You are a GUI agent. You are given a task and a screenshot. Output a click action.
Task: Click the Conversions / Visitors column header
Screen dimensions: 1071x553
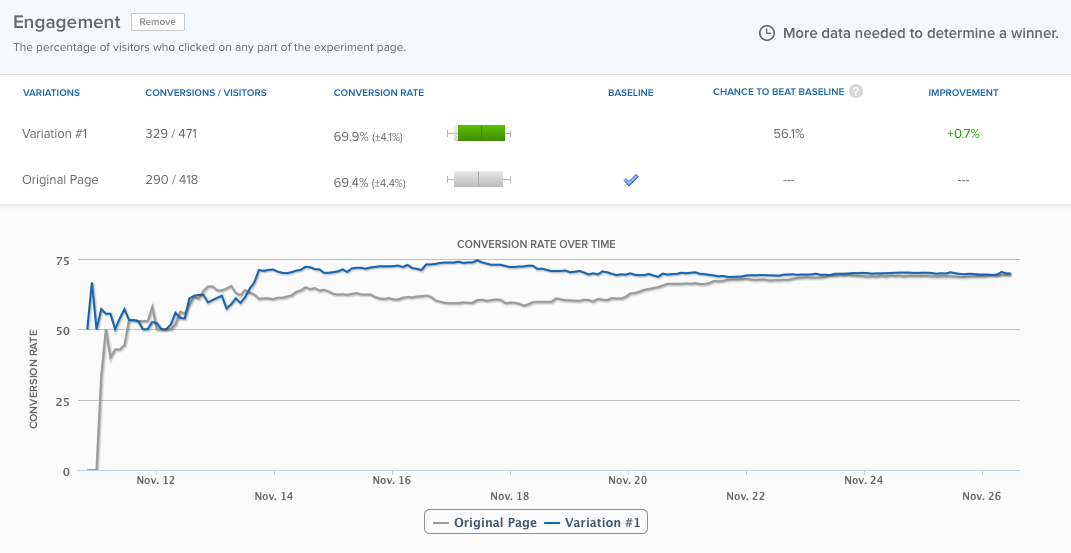(206, 93)
